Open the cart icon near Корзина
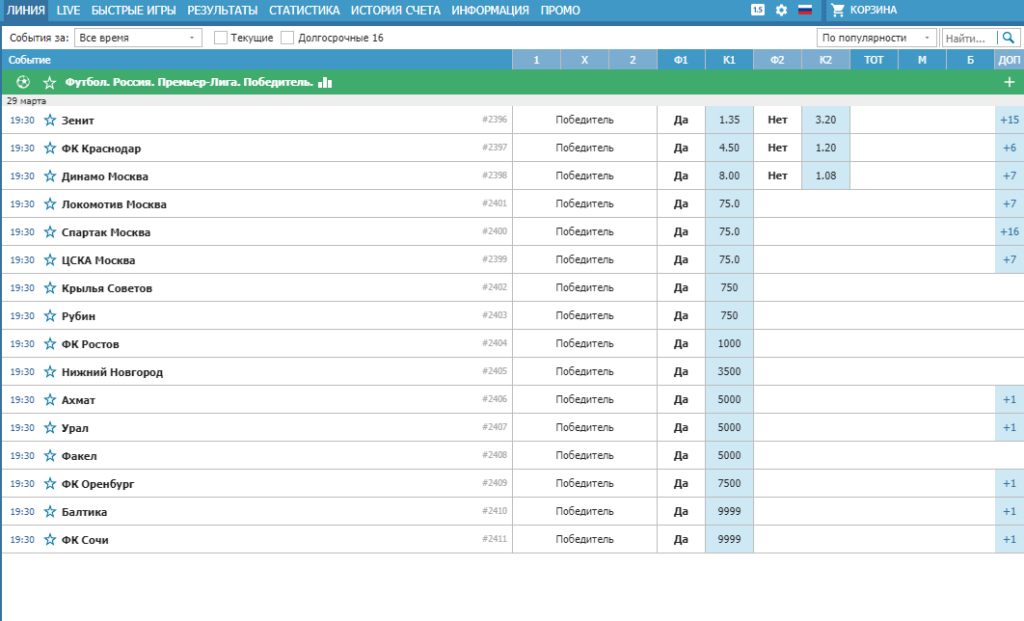 [838, 10]
